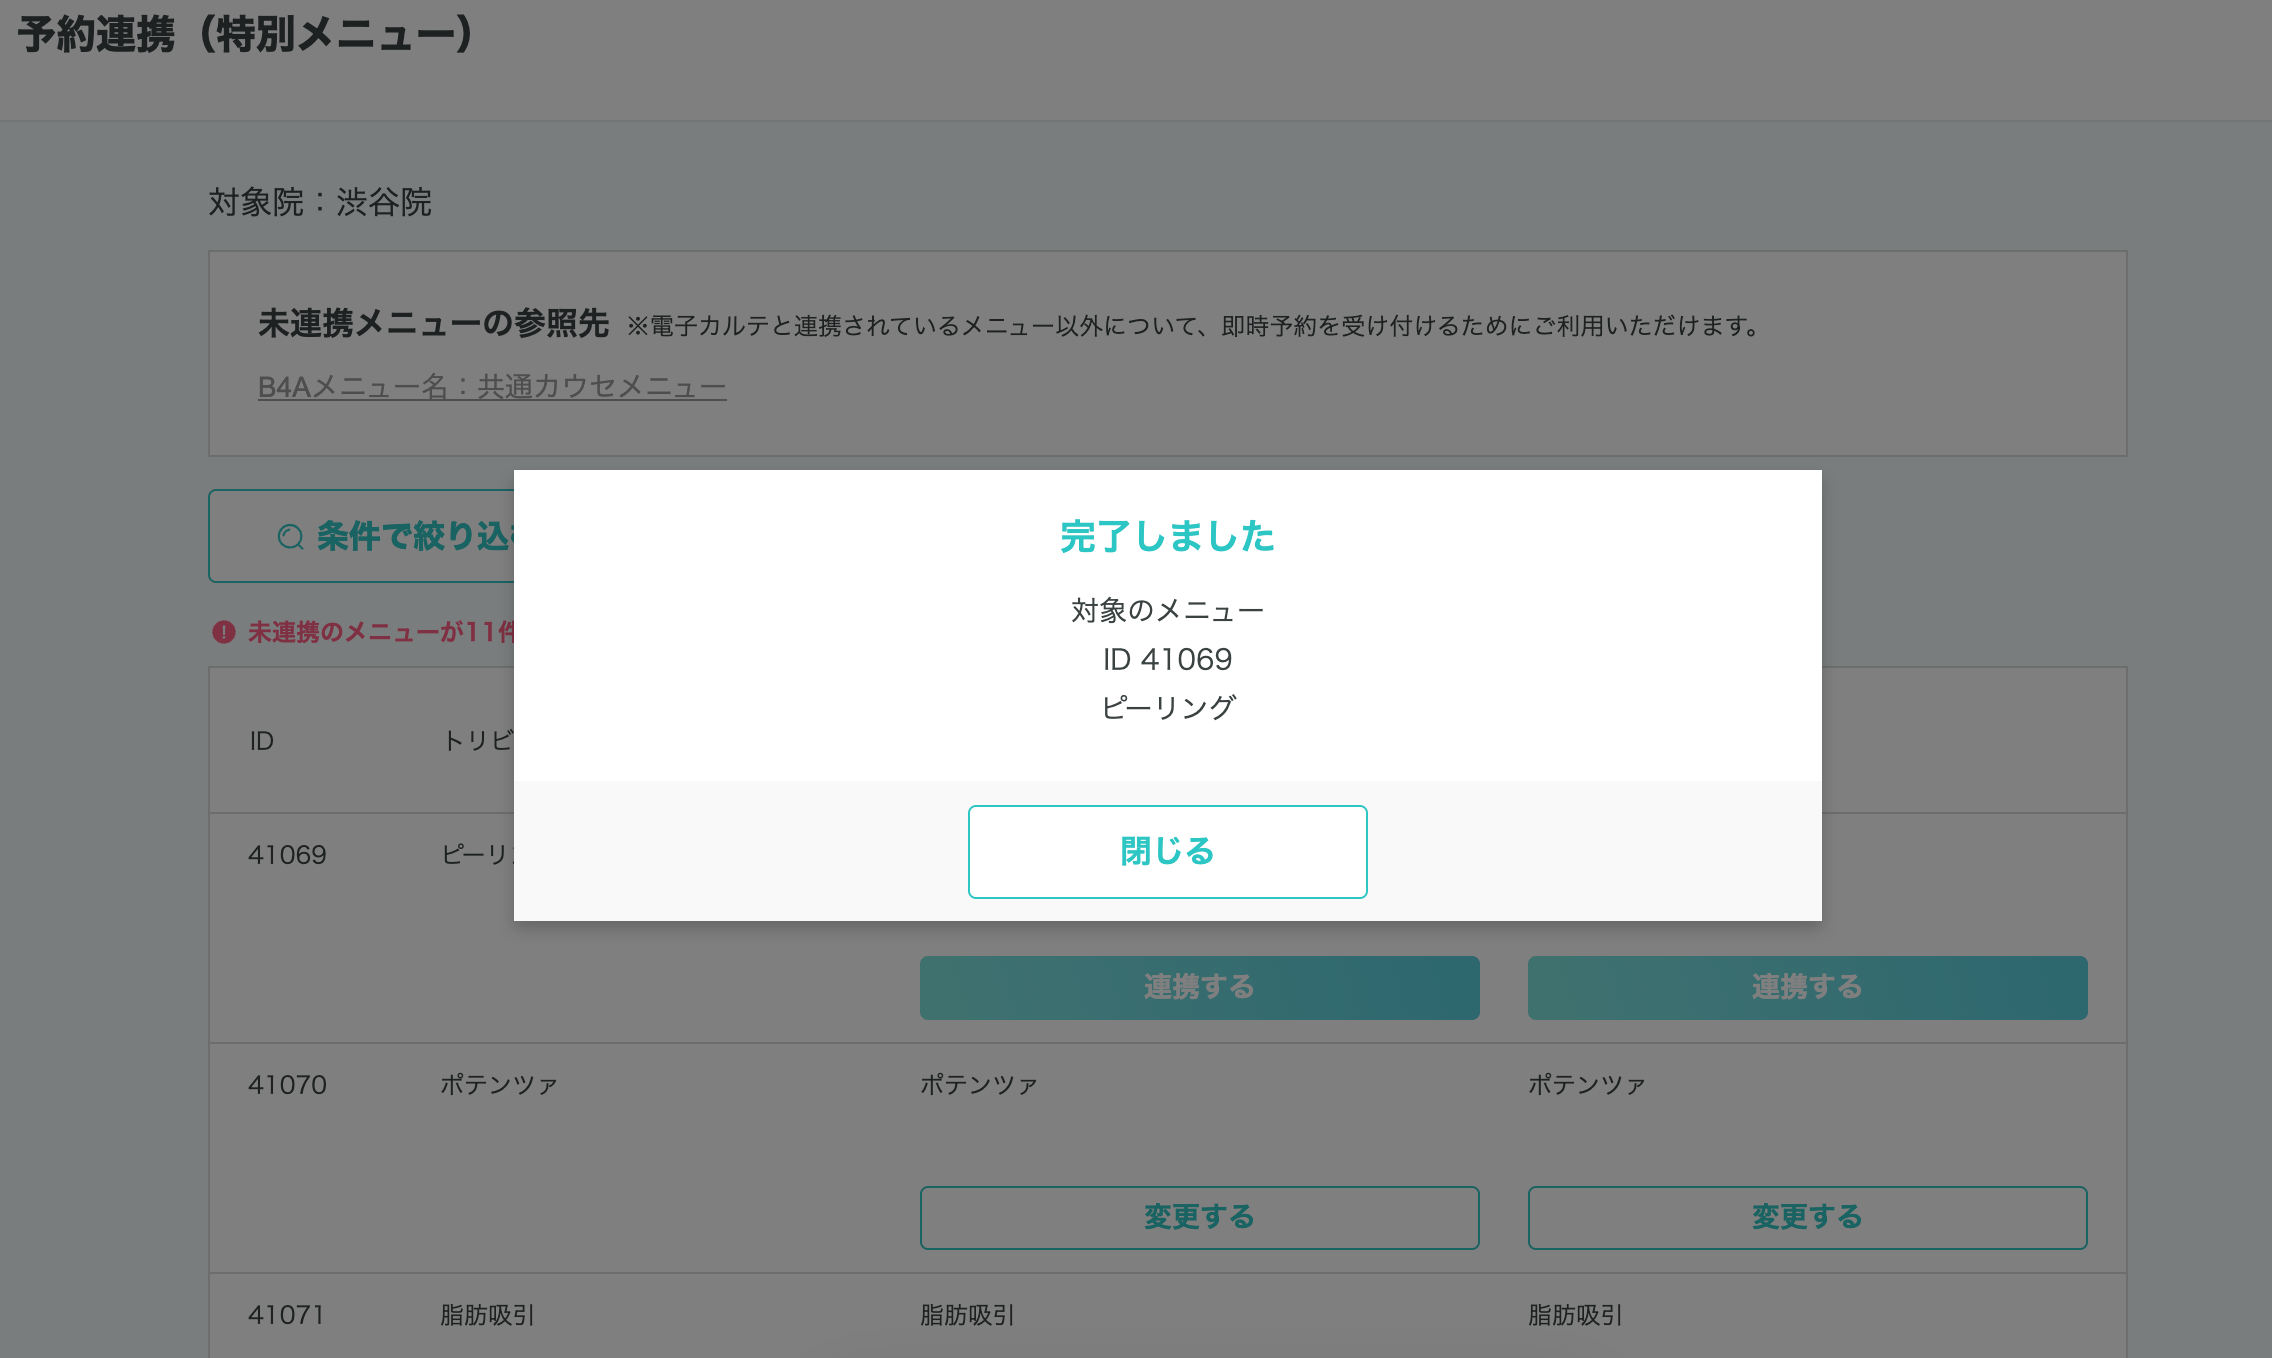Open B4Aメニュー名:共通カウセメニュー link
The height and width of the screenshot is (1358, 2272).
pos(491,387)
